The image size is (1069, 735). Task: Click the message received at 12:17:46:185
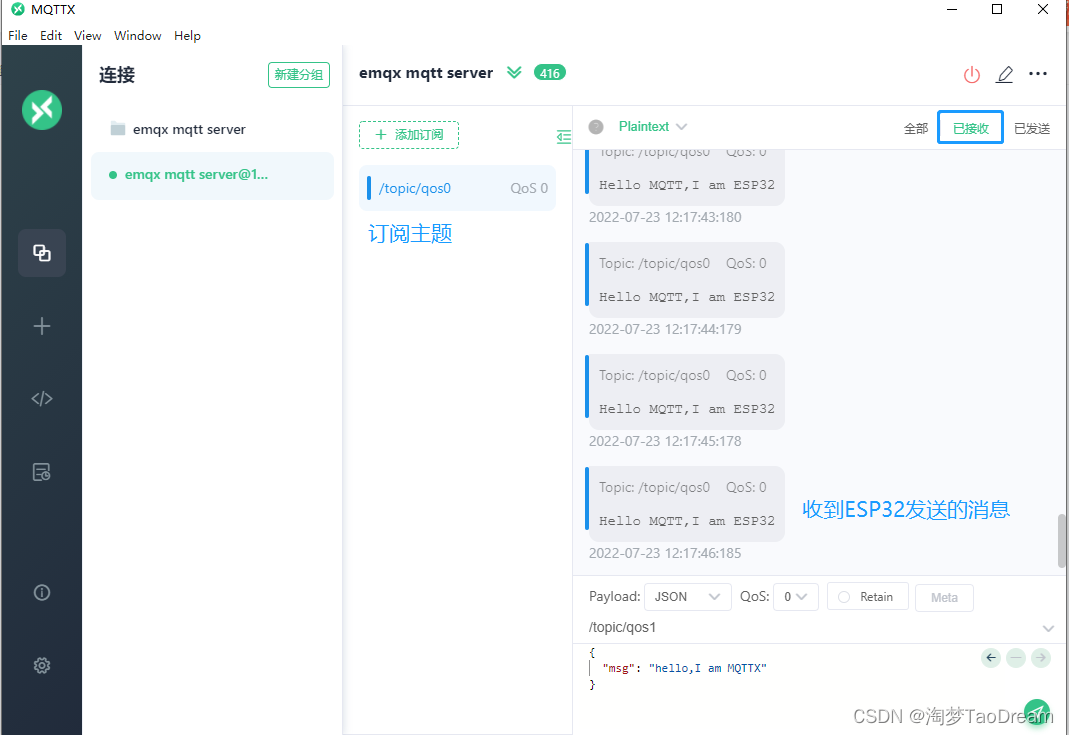685,504
